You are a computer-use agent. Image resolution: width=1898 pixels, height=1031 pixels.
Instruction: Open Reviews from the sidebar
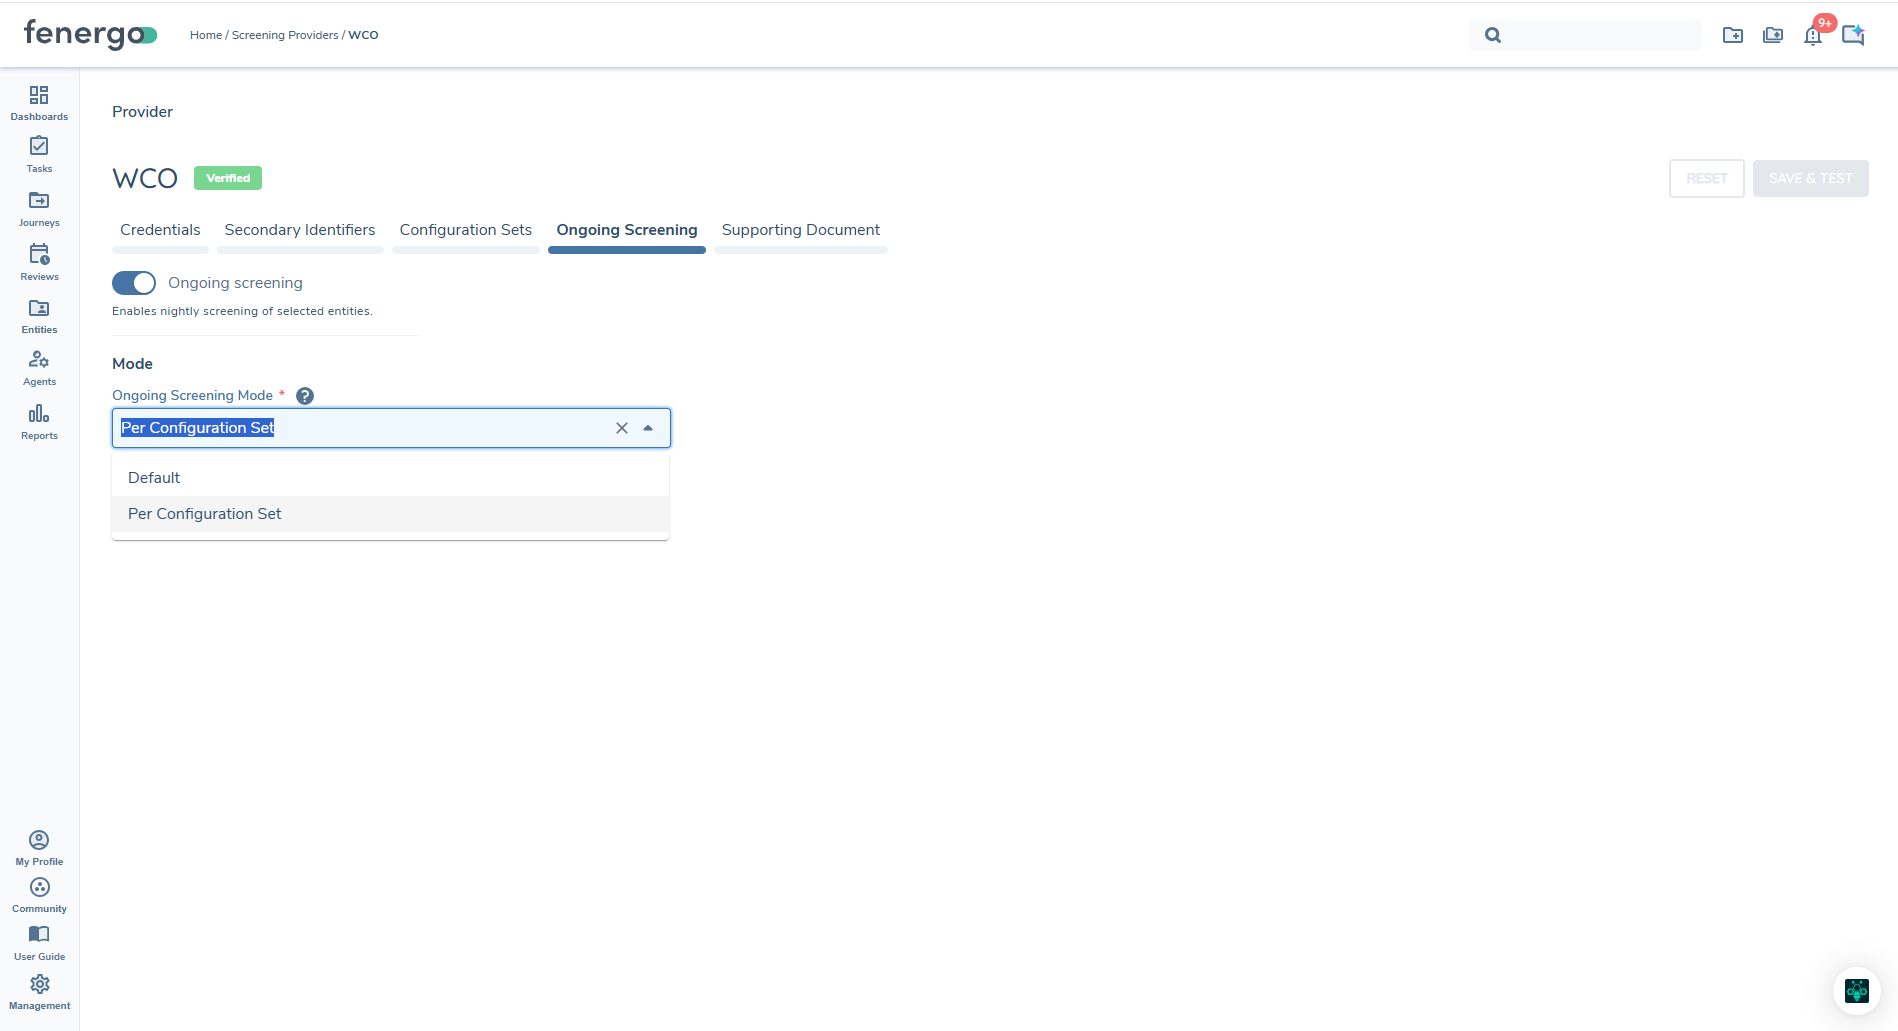(39, 263)
